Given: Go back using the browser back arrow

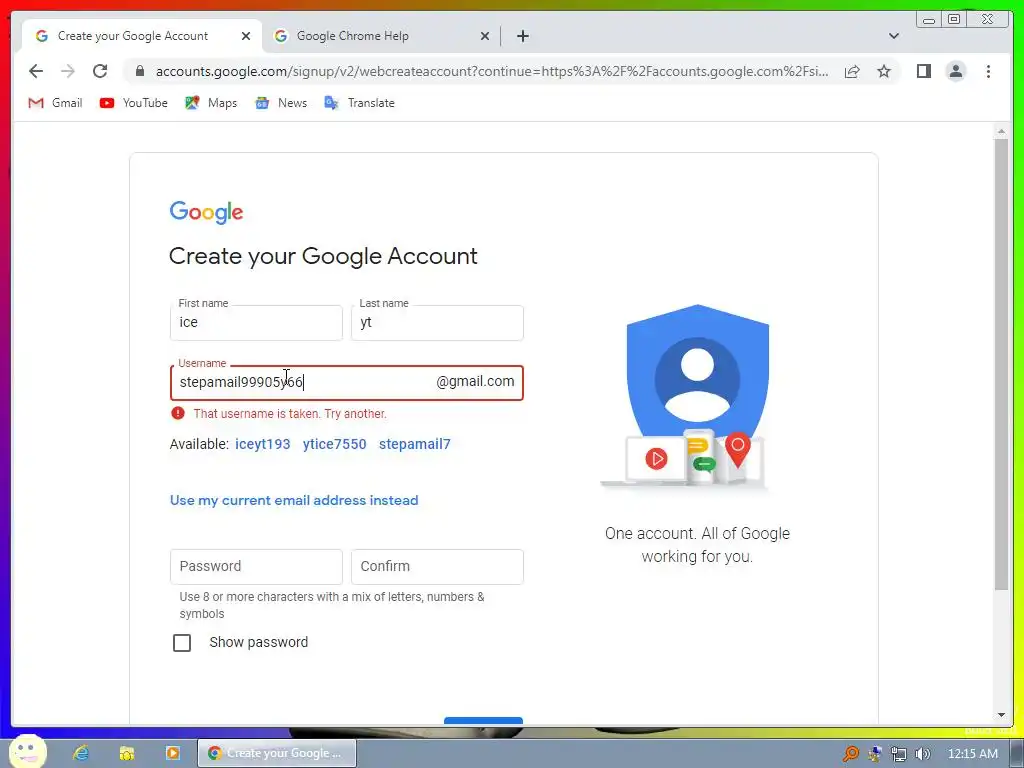Looking at the screenshot, I should click(x=36, y=71).
